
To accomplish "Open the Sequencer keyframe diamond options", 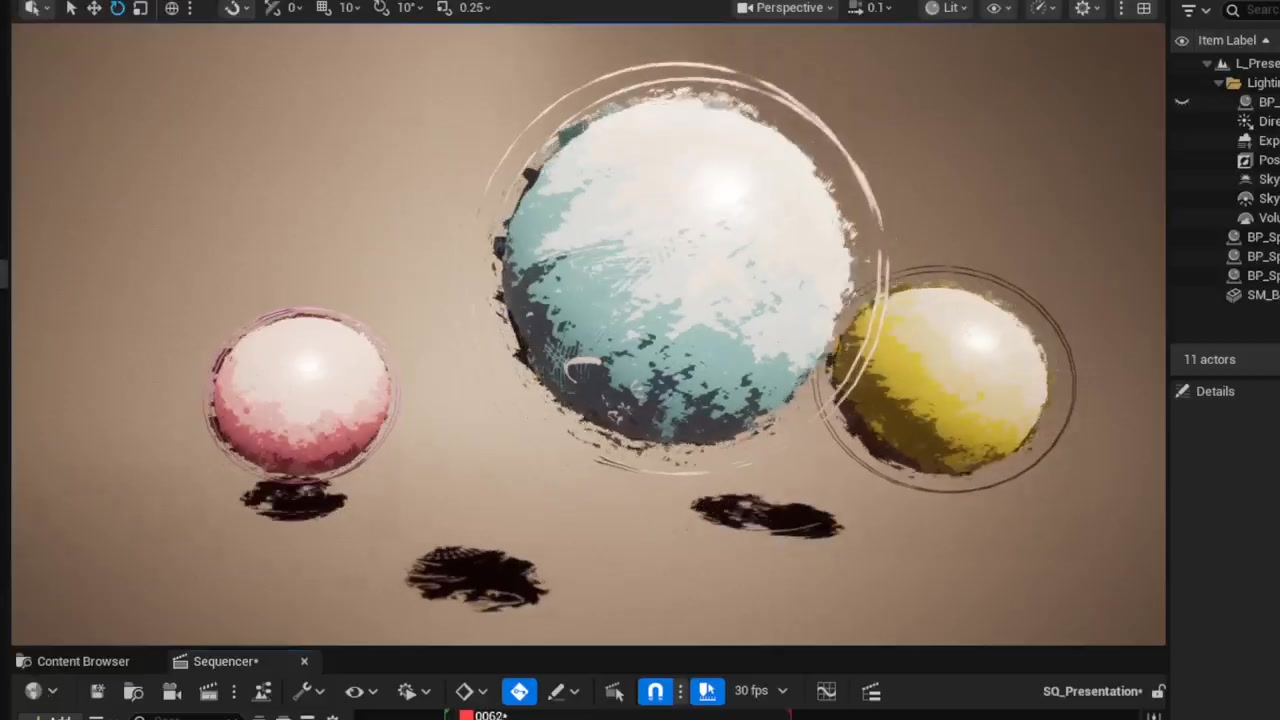I will pyautogui.click(x=471, y=691).
